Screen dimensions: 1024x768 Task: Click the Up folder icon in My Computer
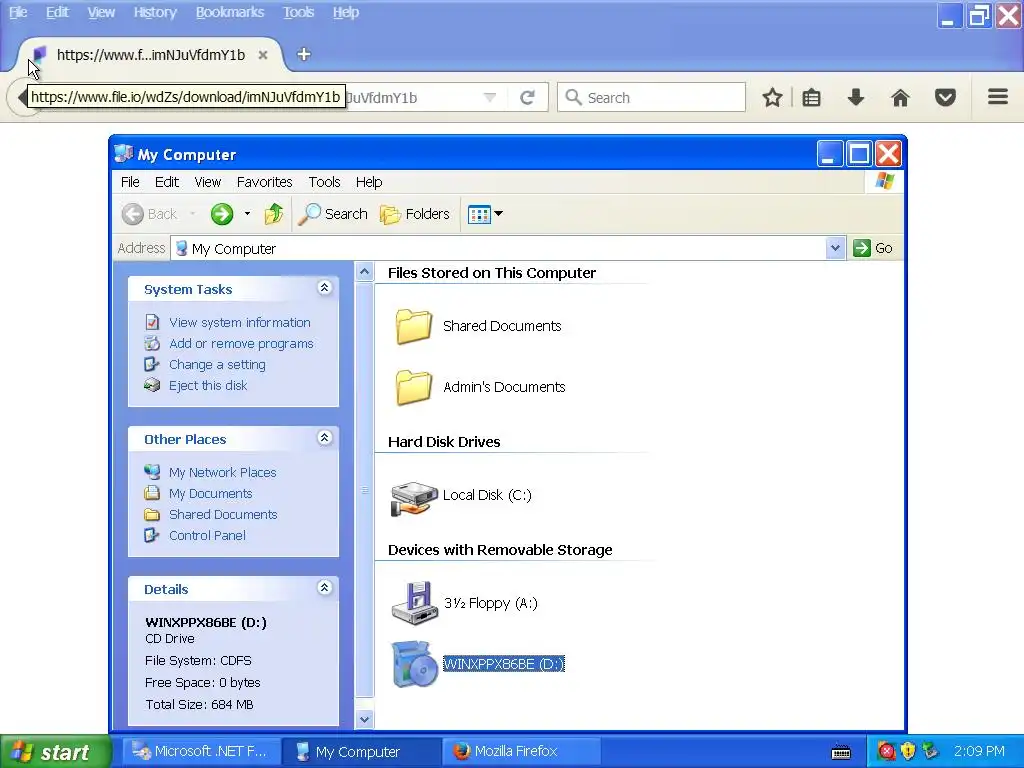click(274, 214)
